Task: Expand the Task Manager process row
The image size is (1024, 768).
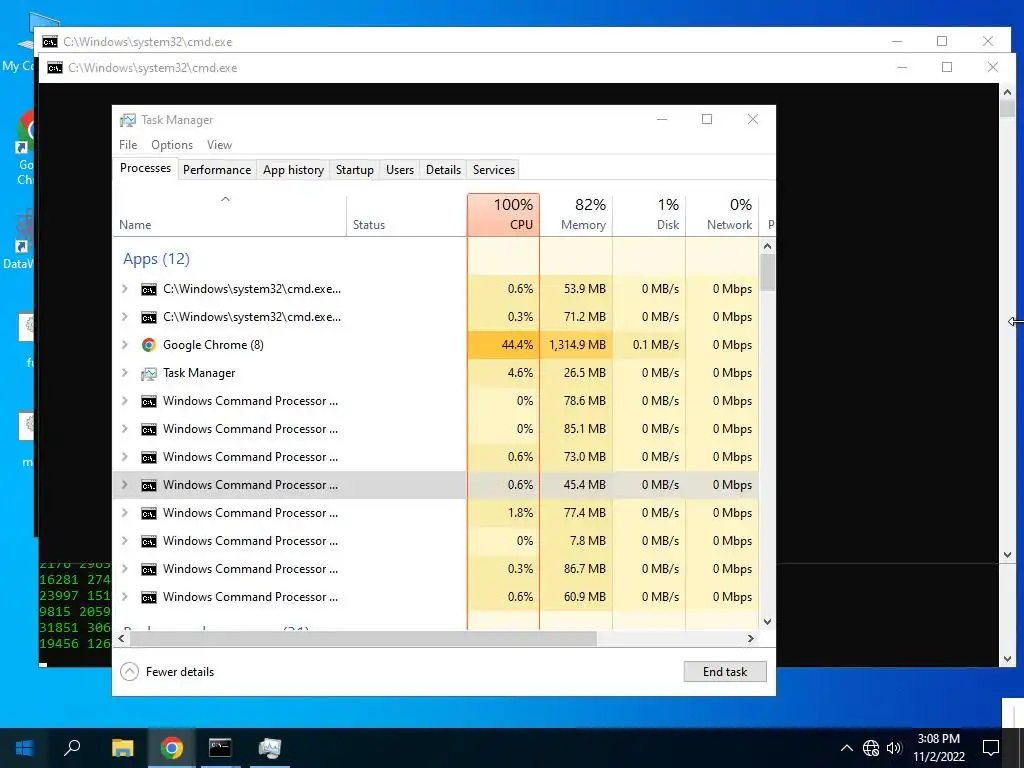Action: pos(125,373)
